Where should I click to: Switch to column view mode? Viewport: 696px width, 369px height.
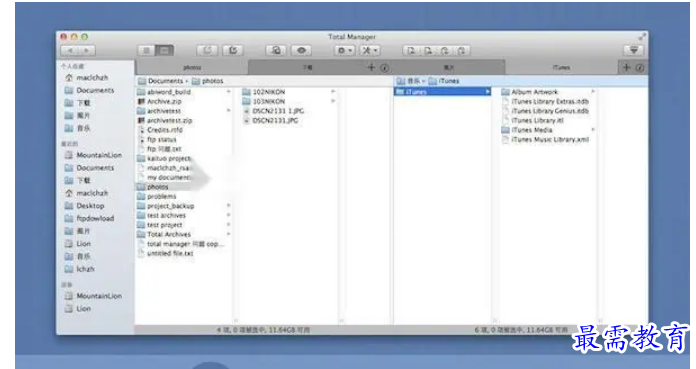164,51
